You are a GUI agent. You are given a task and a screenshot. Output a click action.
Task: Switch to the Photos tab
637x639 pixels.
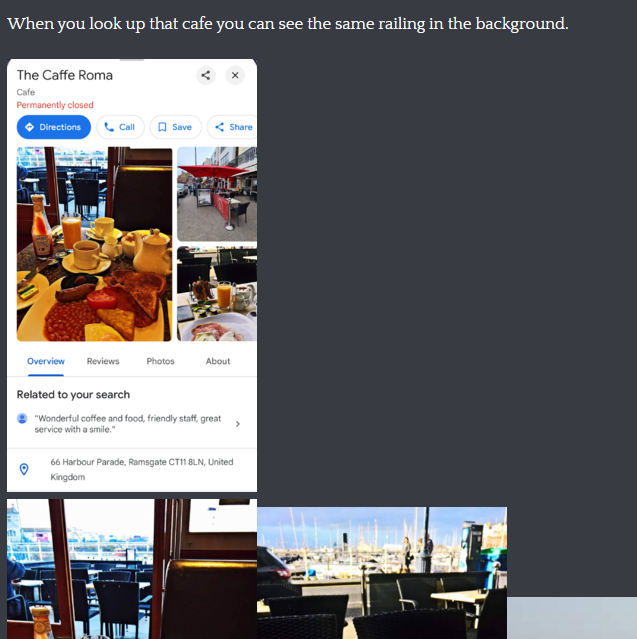[x=161, y=361]
